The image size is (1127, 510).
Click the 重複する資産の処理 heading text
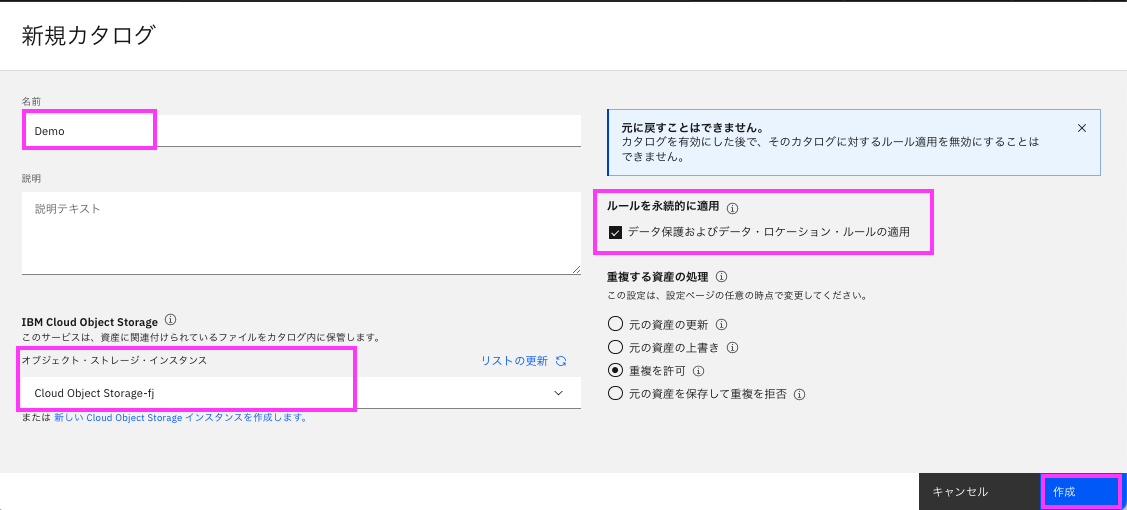658,276
